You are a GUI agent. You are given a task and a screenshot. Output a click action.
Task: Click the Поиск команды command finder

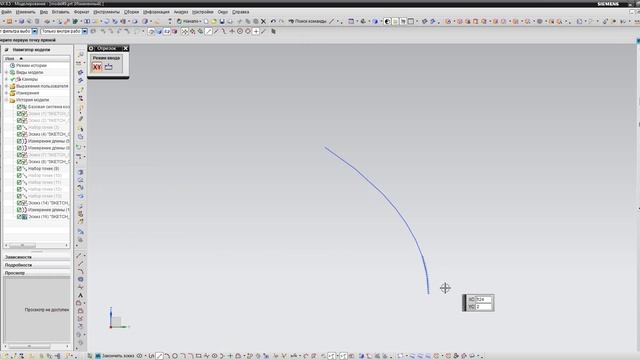[x=307, y=21]
